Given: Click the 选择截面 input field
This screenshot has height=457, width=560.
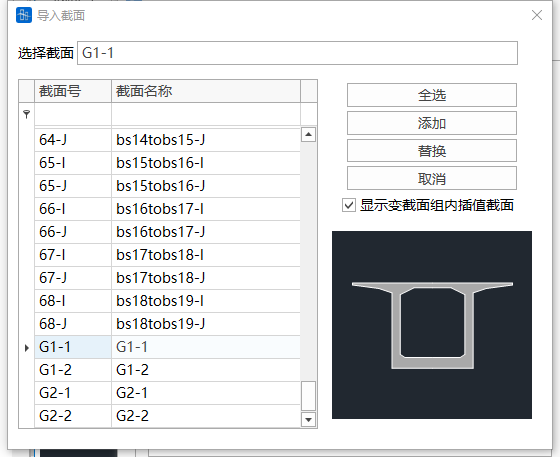Looking at the screenshot, I should 297,53.
